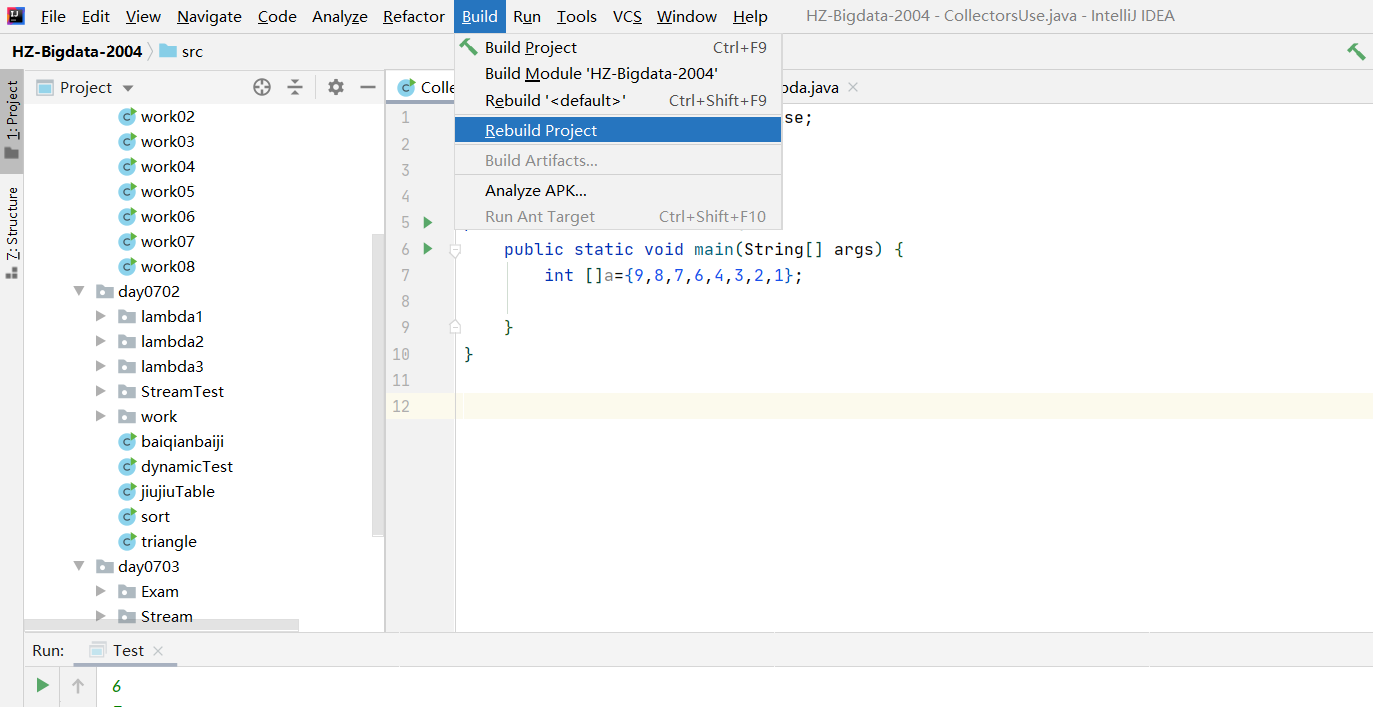Click the run gutter arrow on line 6
1373x707 pixels.
428,248
